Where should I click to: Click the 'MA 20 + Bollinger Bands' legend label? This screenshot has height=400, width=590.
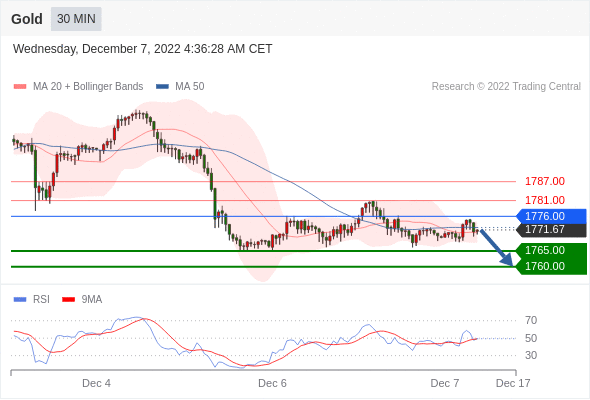click(x=88, y=87)
